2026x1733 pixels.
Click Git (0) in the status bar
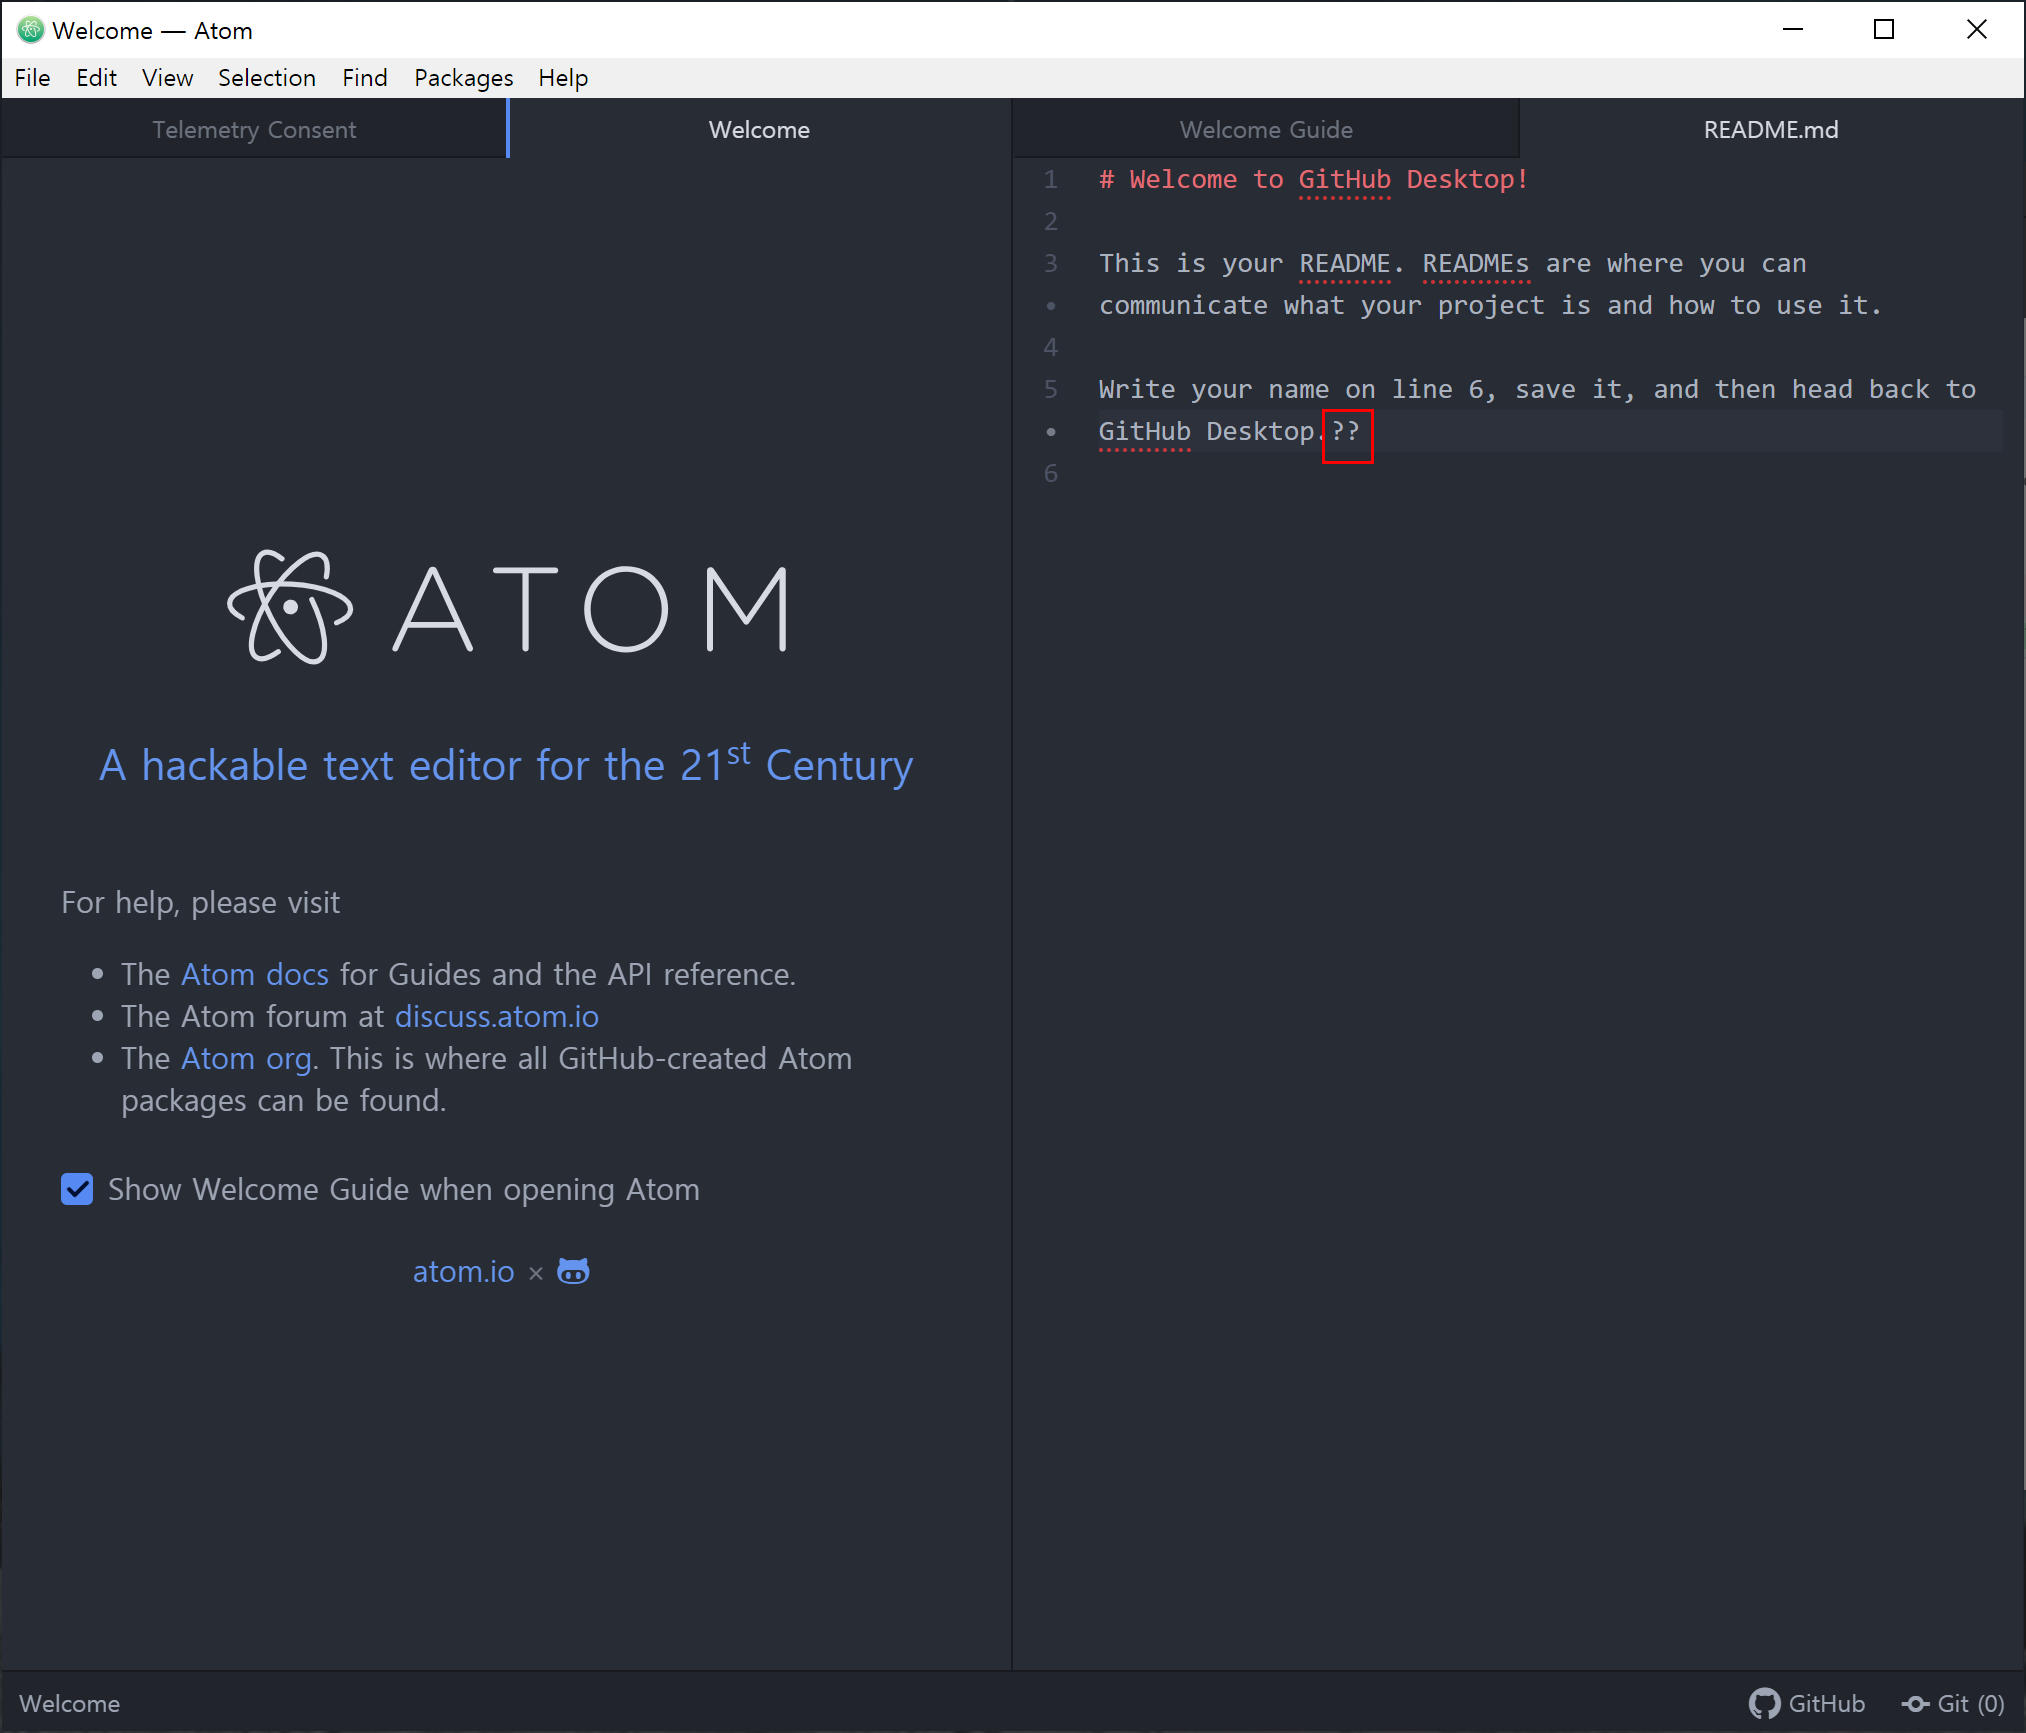1970,1703
